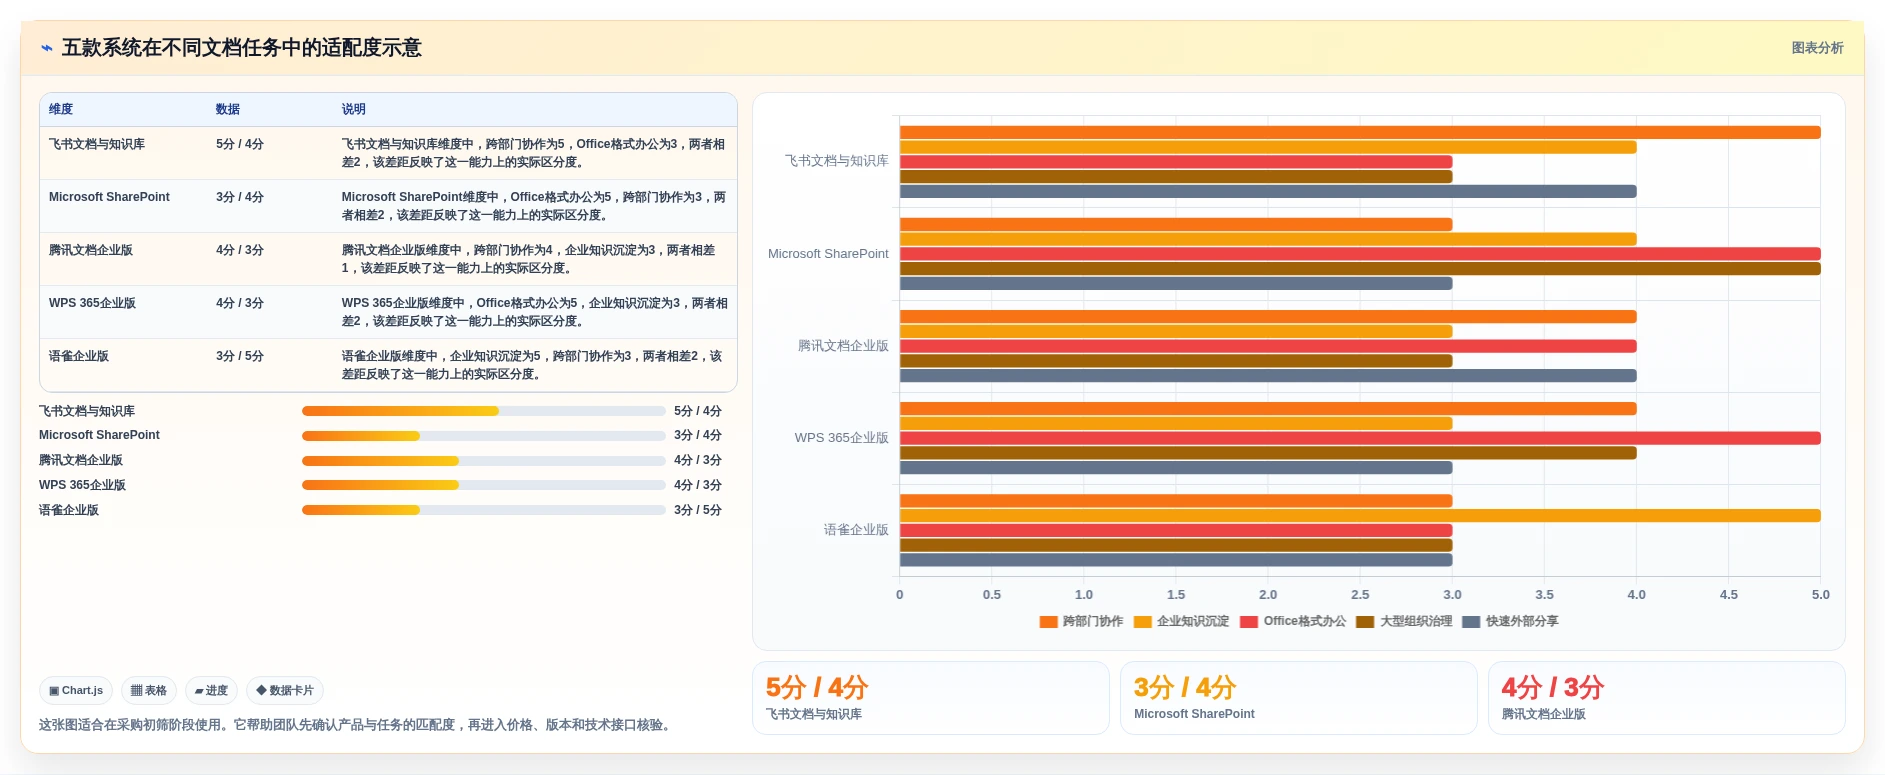Click the 腾讯文档企业版 chart axis label
This screenshot has width=1885, height=775.
click(843, 346)
